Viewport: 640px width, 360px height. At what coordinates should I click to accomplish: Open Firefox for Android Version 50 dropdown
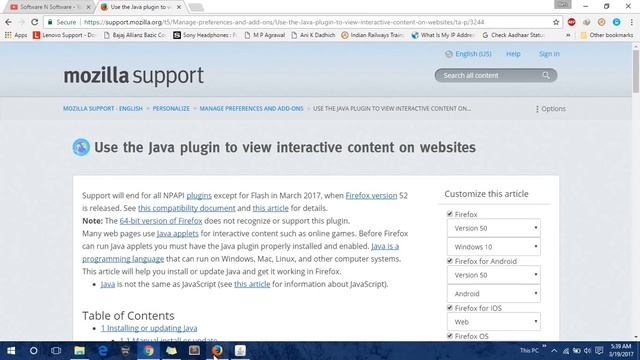click(493, 275)
